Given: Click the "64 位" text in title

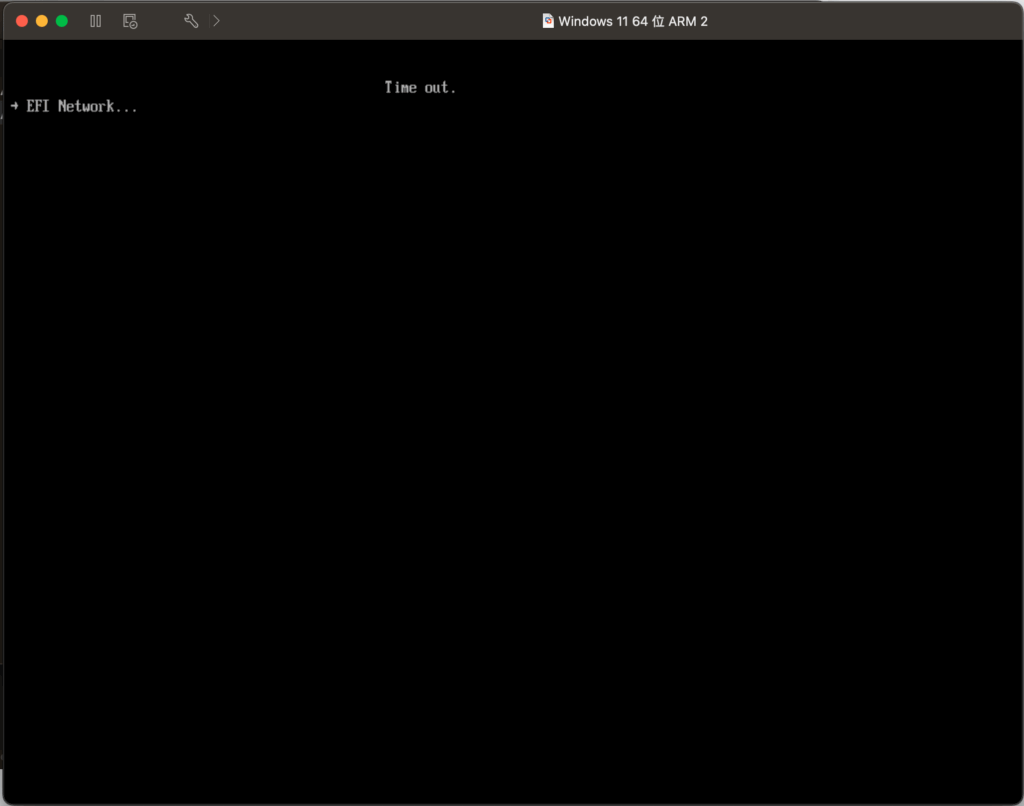Looking at the screenshot, I should 648,21.
